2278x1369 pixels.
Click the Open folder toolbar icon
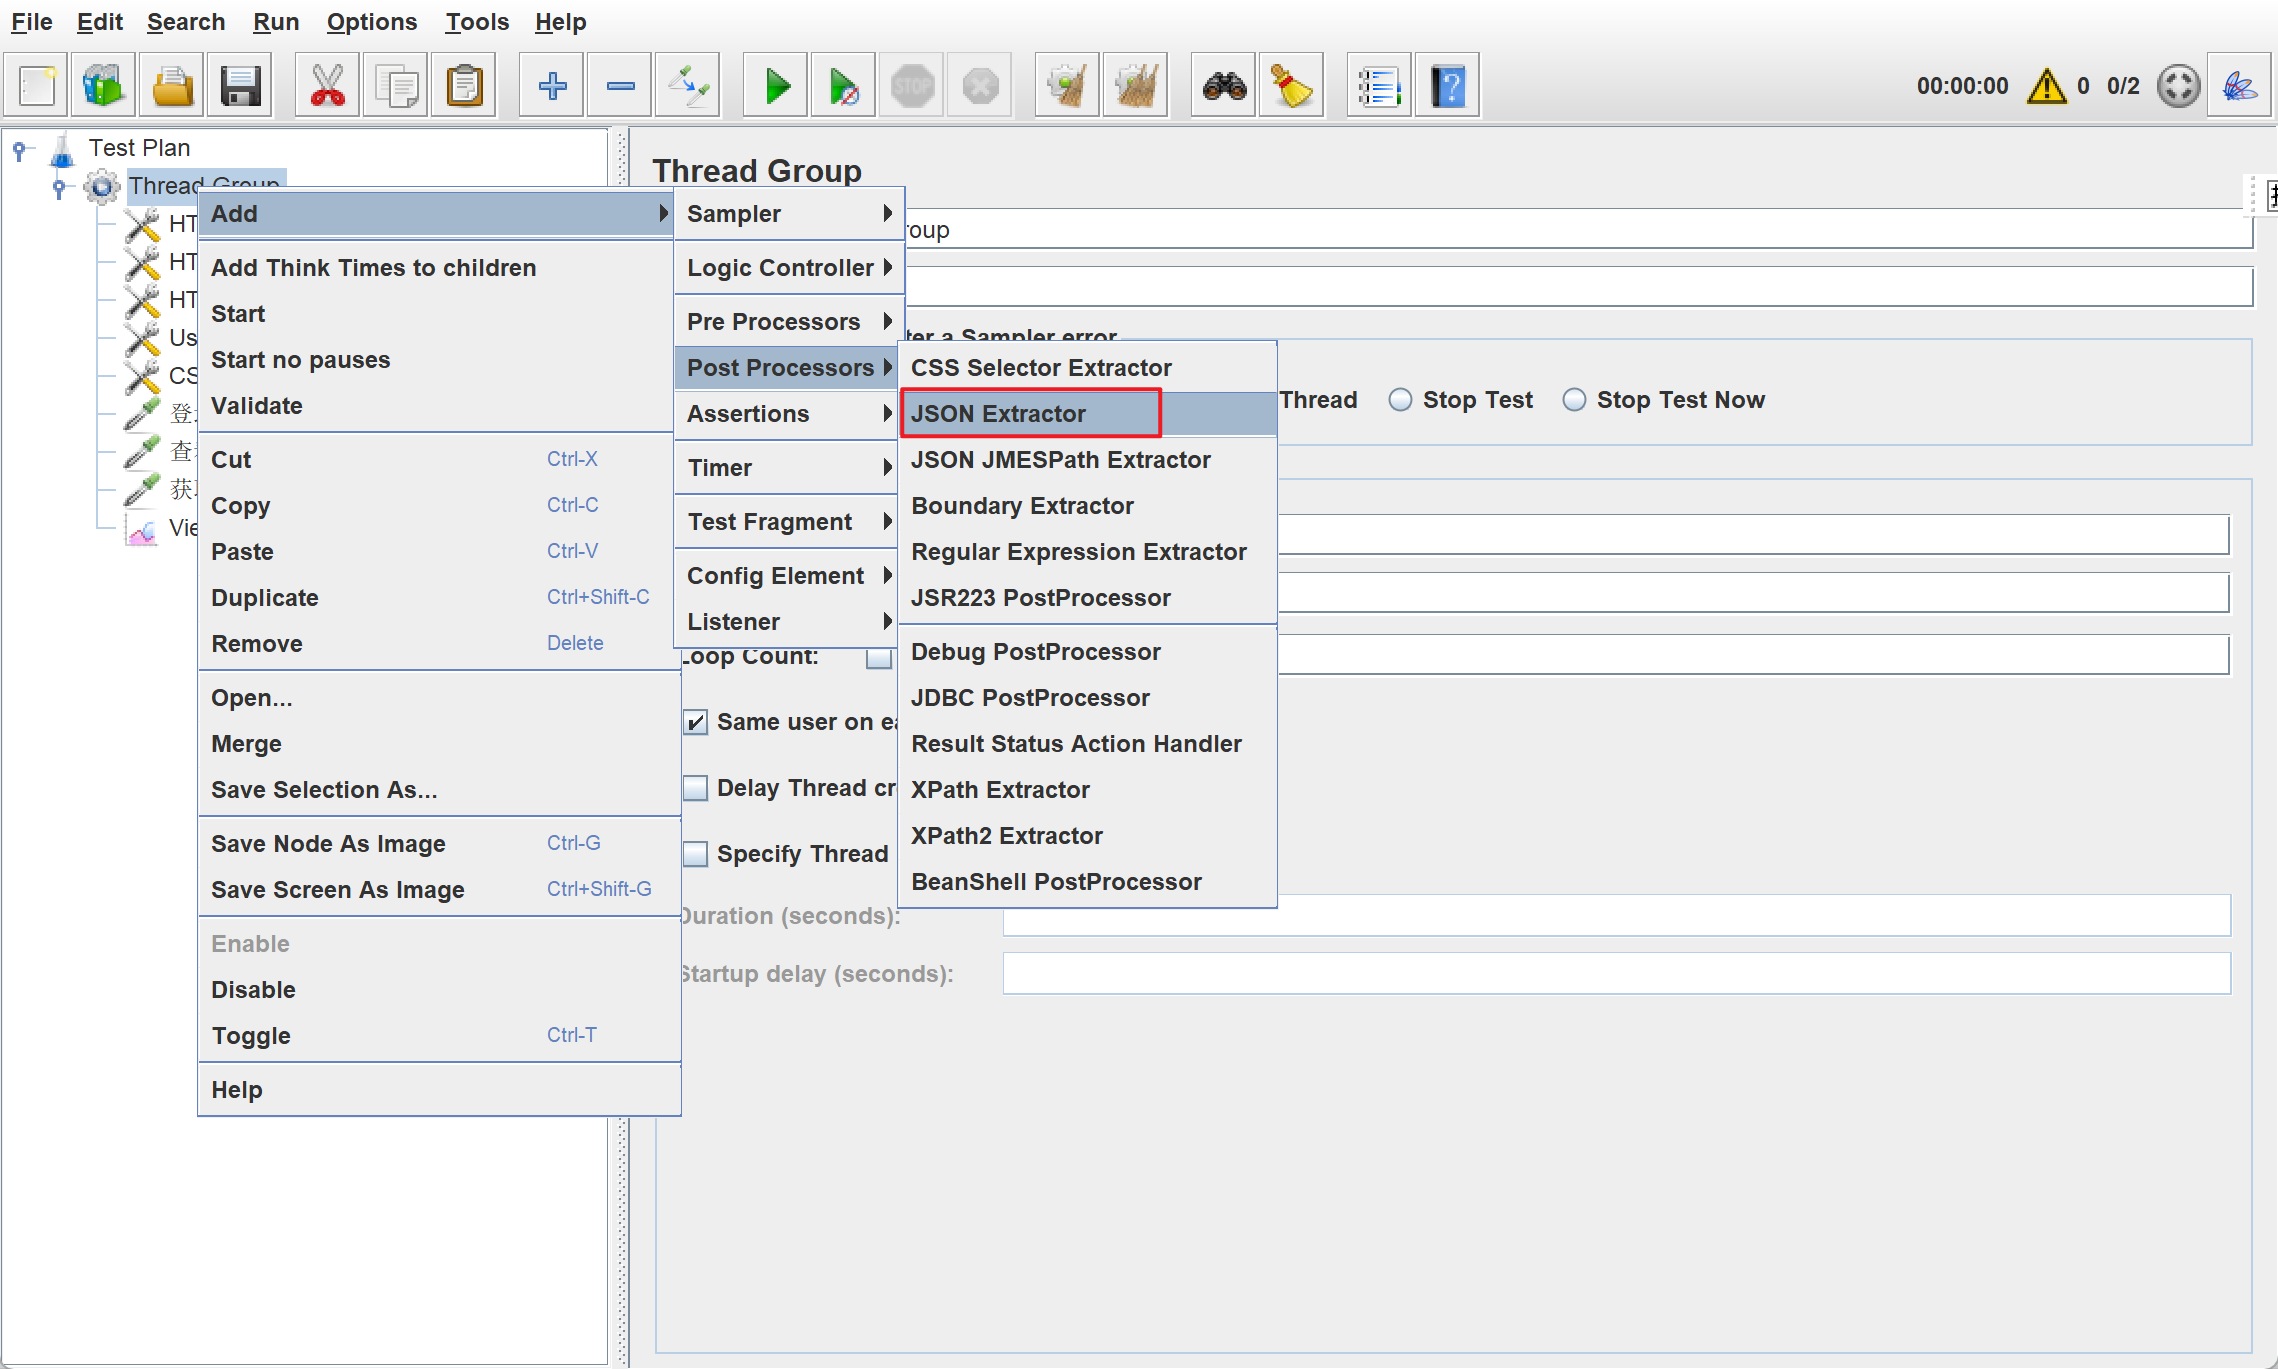(x=172, y=87)
